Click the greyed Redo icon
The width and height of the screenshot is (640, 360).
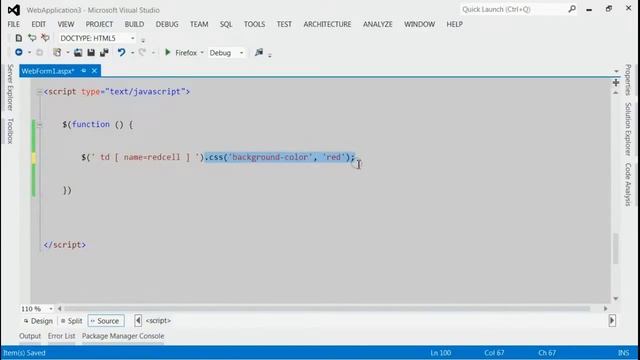(x=142, y=53)
